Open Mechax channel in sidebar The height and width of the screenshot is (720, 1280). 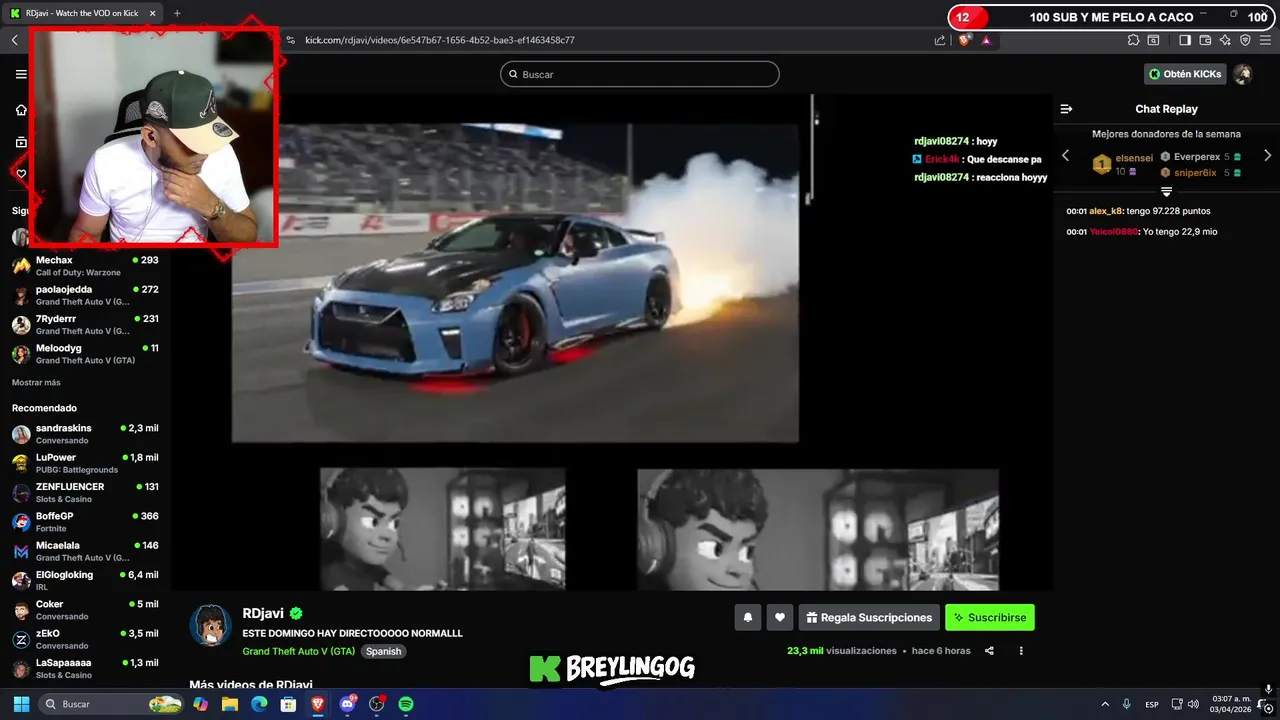tap(85, 266)
